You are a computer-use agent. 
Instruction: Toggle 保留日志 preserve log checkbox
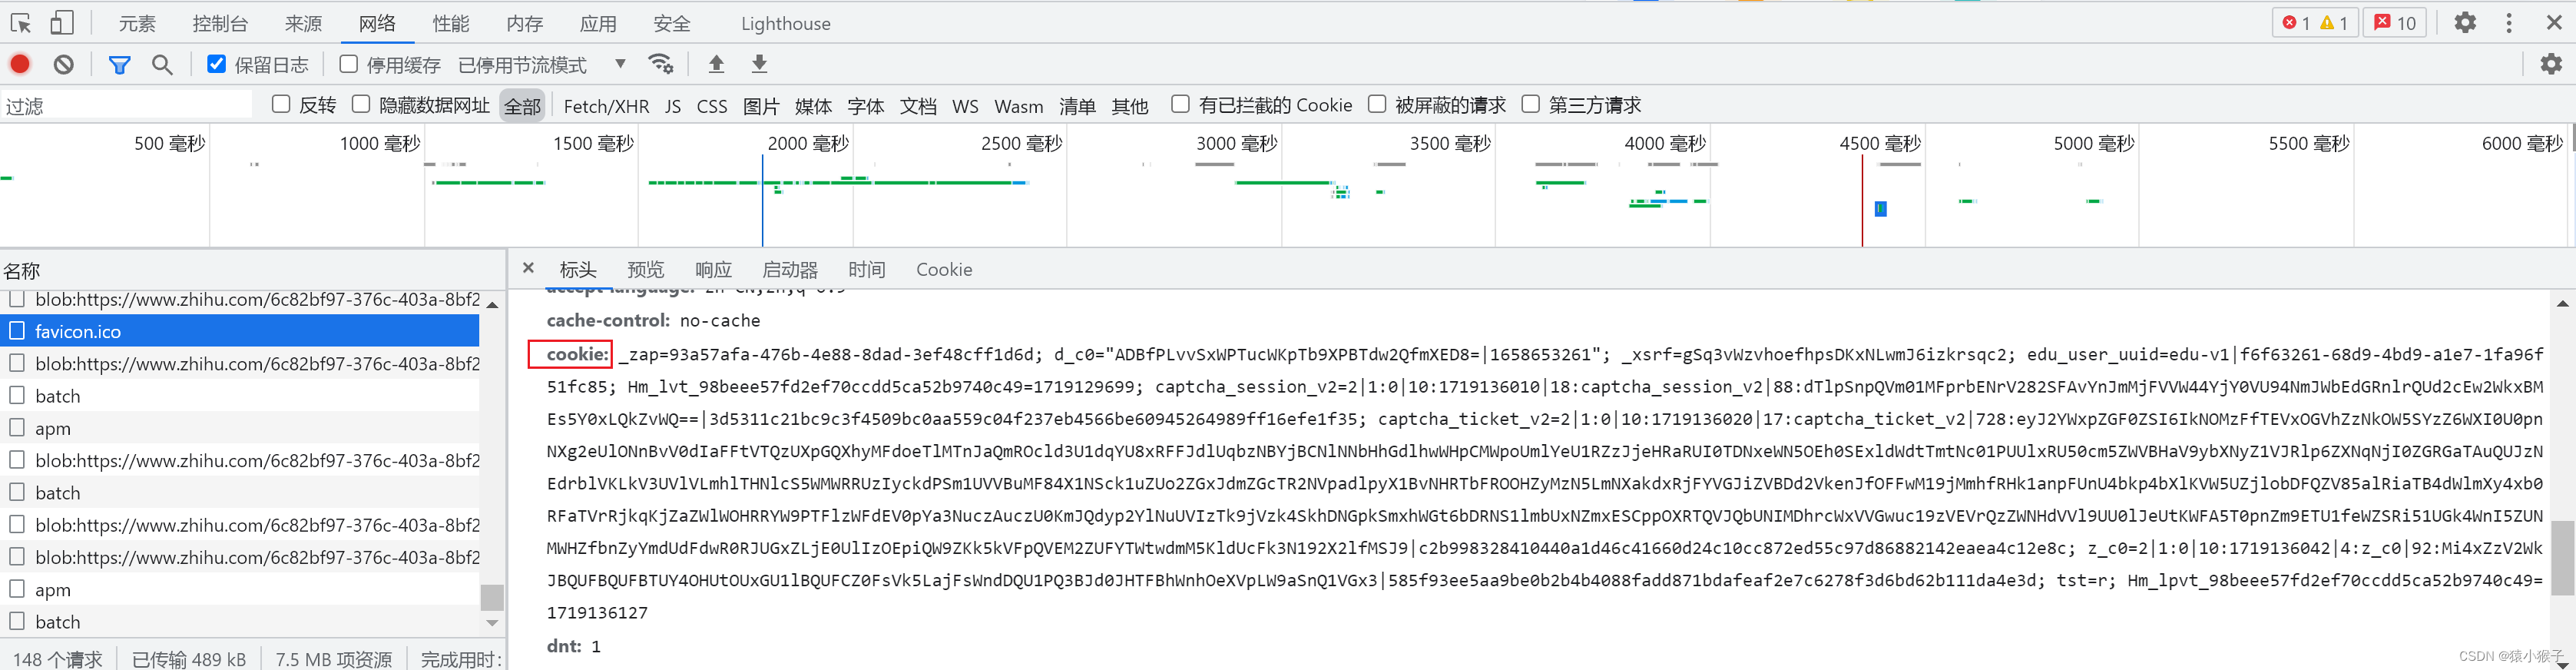216,64
